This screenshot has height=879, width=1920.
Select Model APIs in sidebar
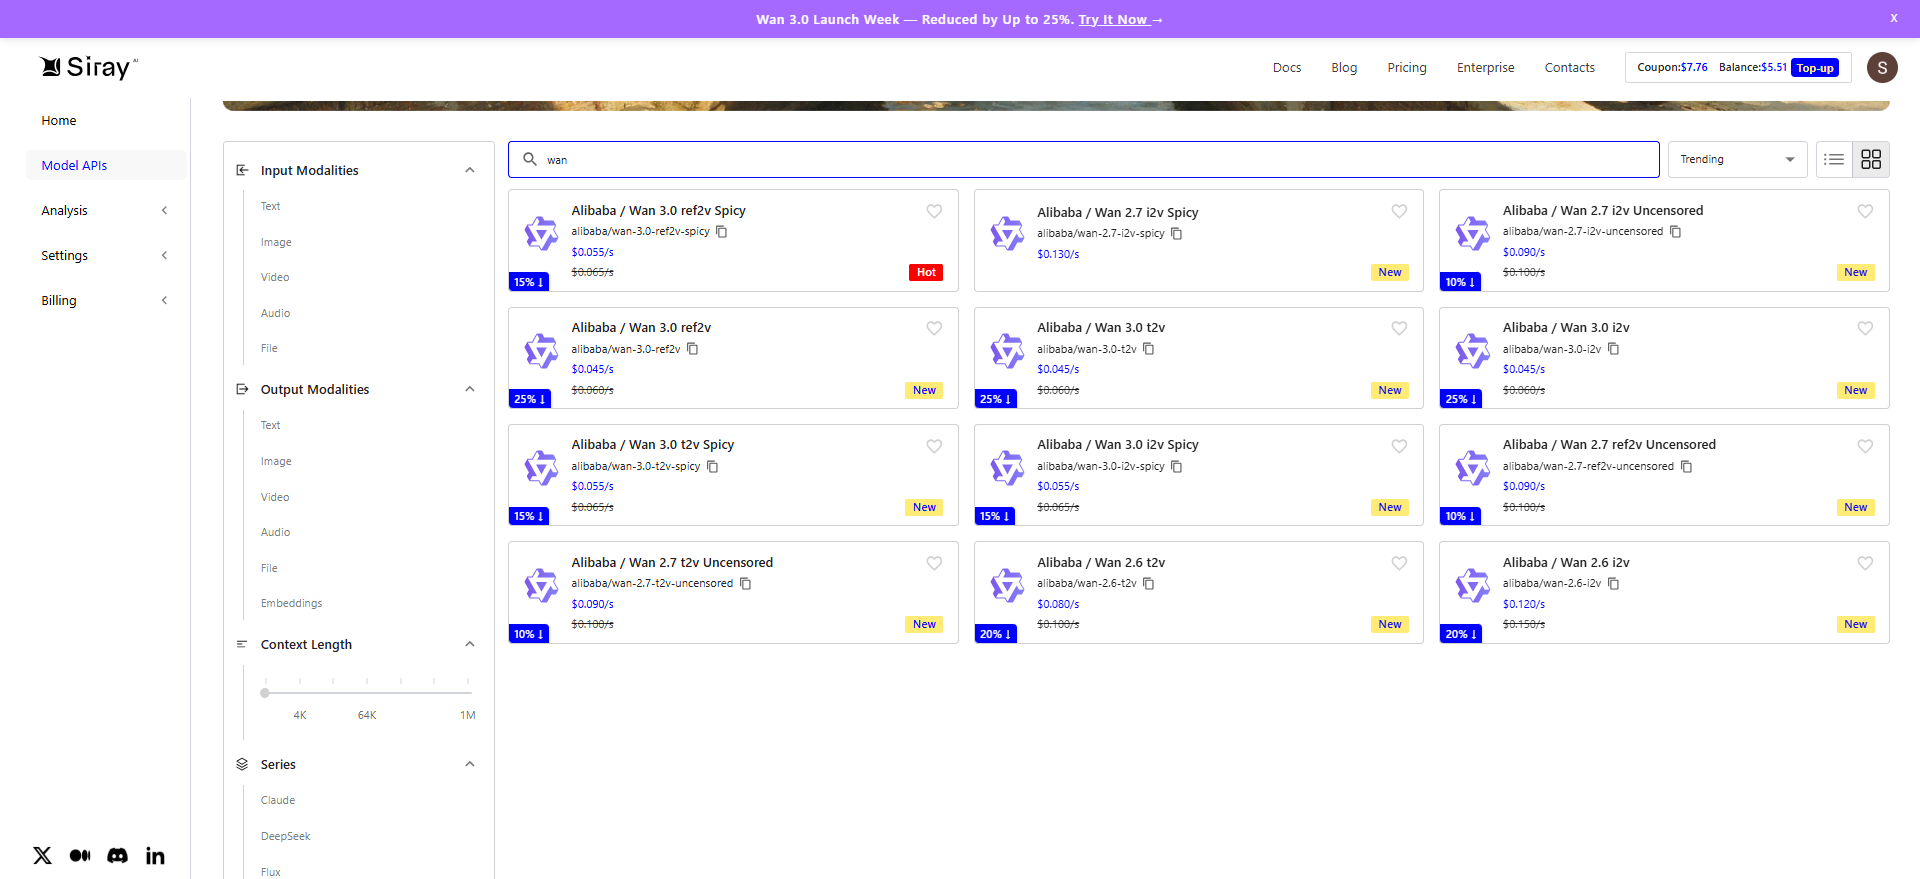tap(105, 165)
